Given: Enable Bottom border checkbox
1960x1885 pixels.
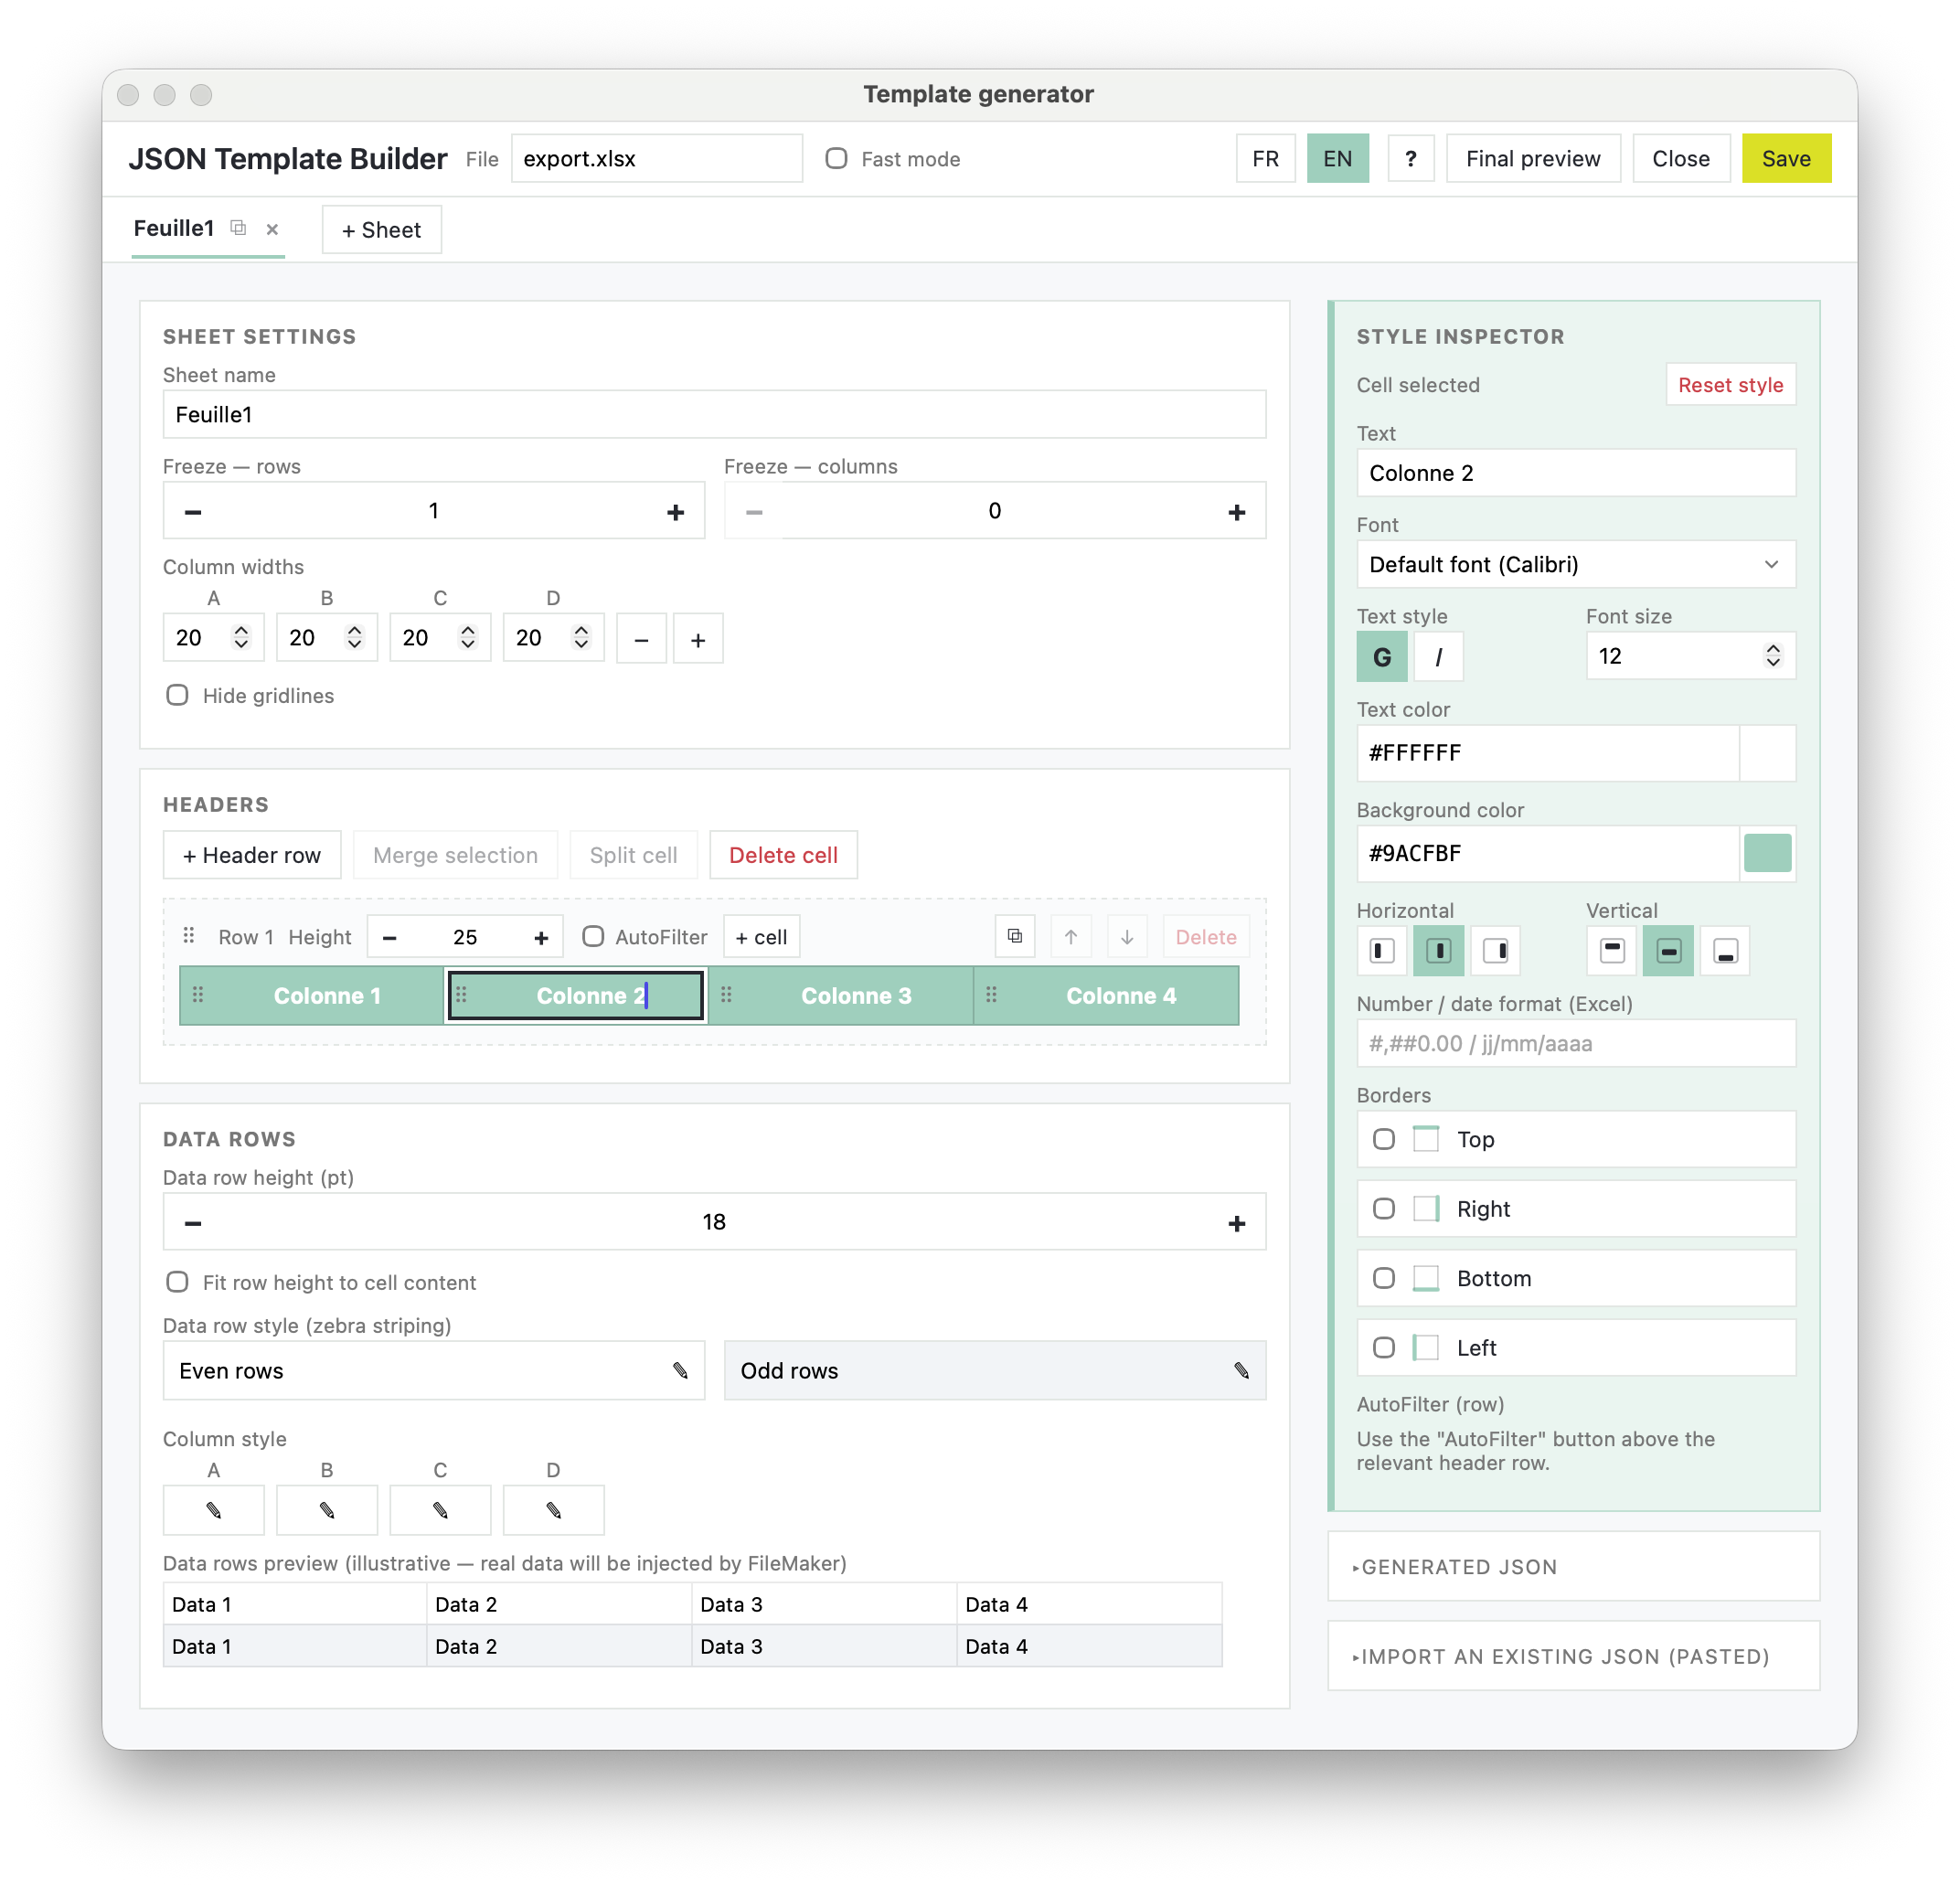Looking at the screenshot, I should [x=1384, y=1278].
